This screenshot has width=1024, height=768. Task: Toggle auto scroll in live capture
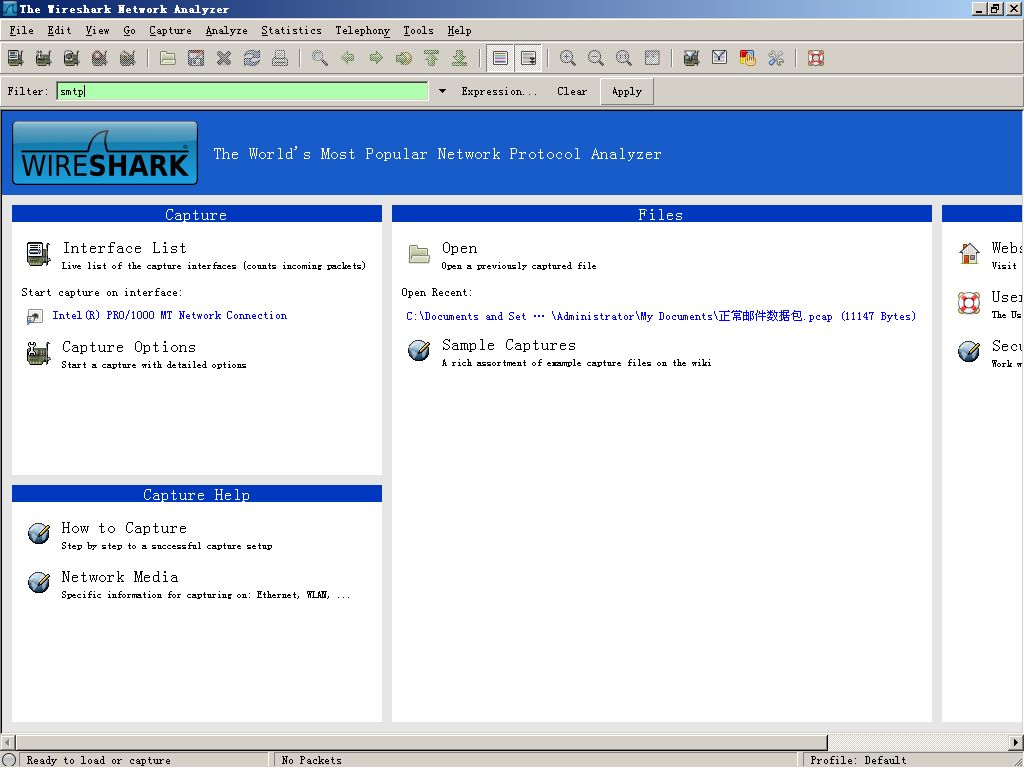[528, 58]
